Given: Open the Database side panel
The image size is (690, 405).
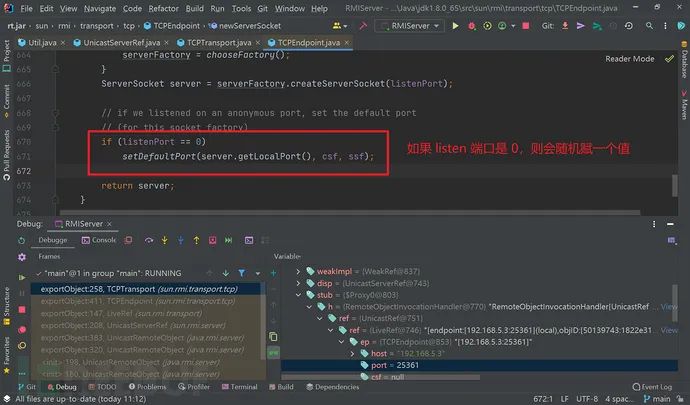Looking at the screenshot, I should point(684,59).
